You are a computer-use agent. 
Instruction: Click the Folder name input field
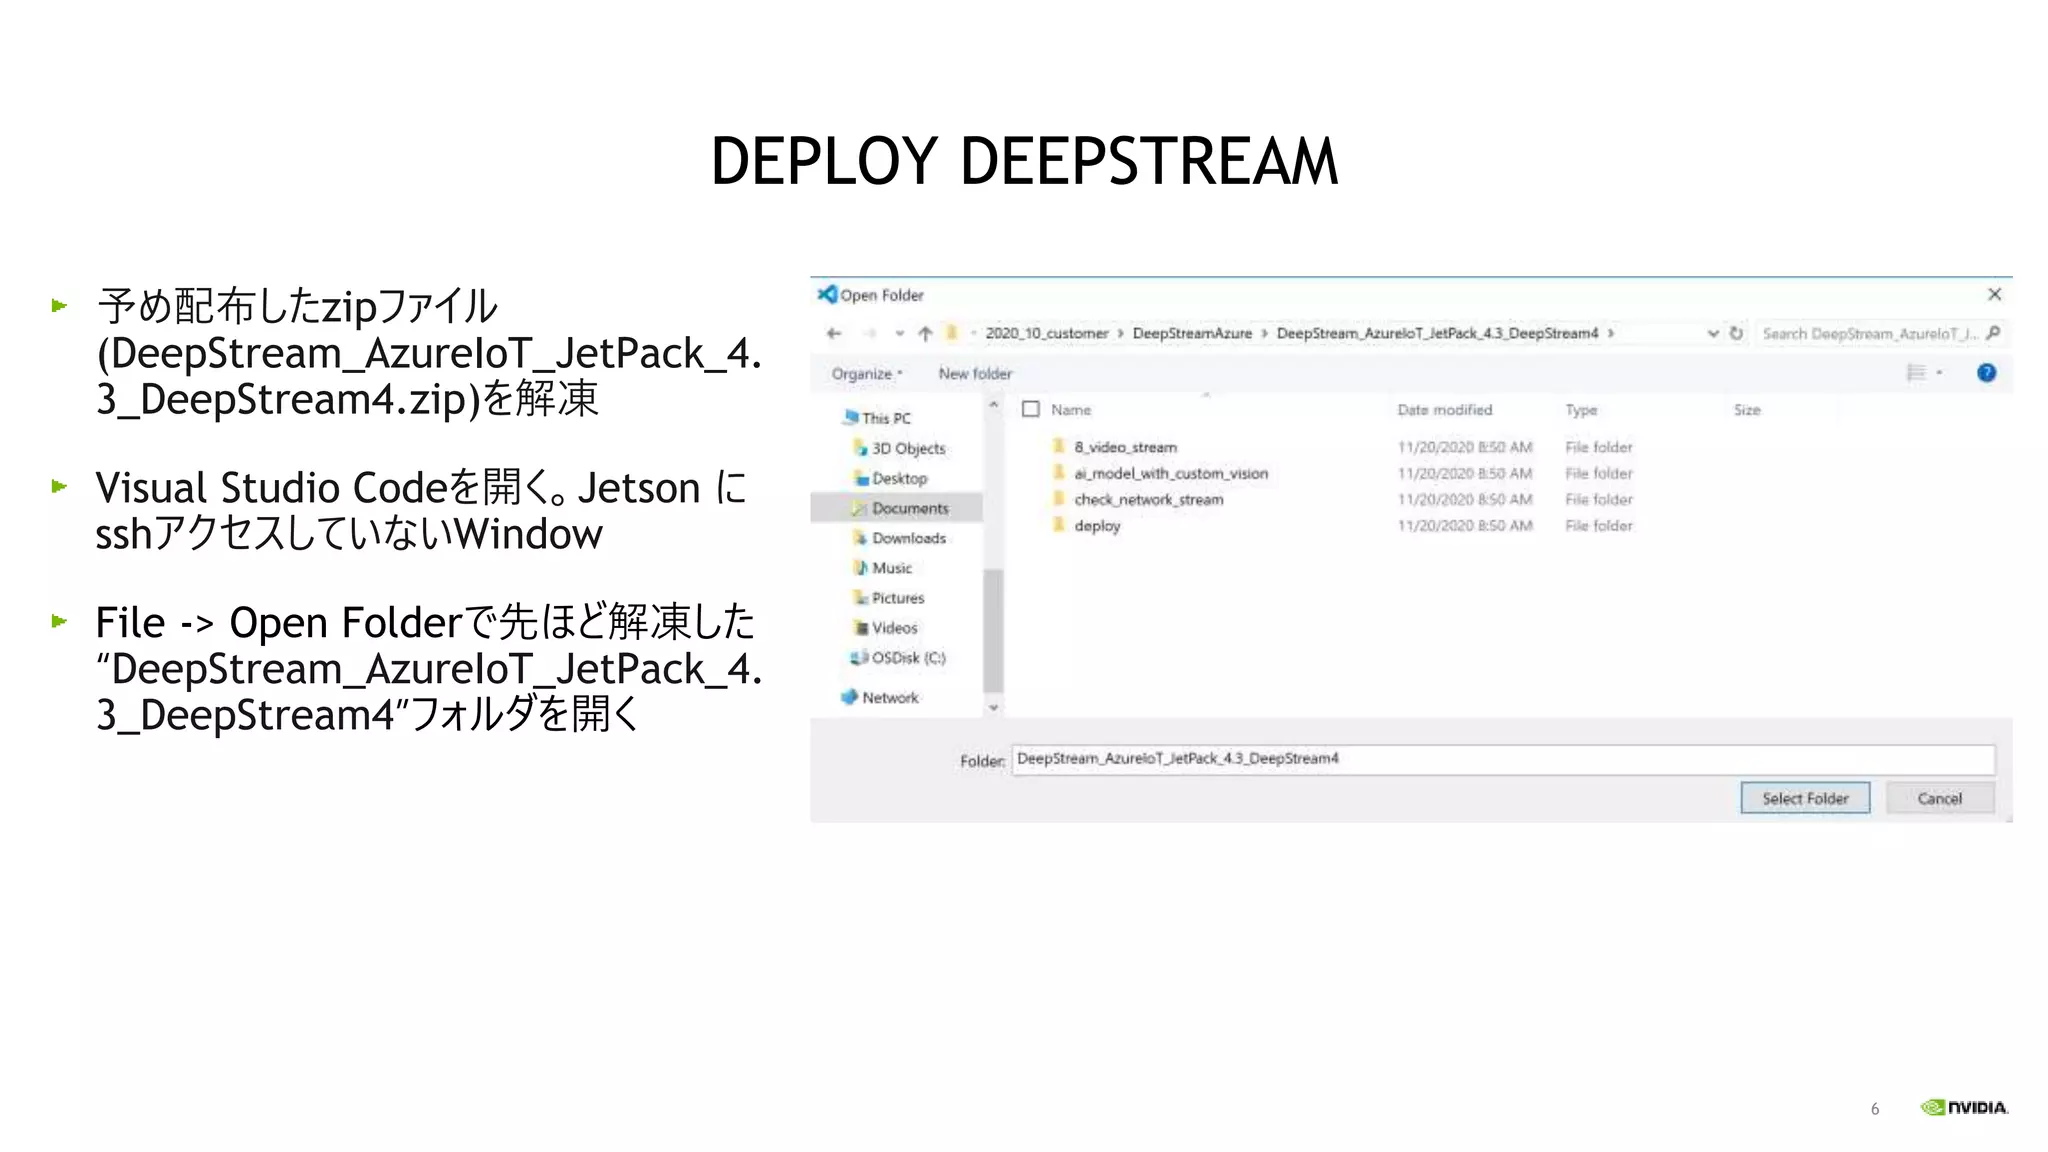point(1503,759)
